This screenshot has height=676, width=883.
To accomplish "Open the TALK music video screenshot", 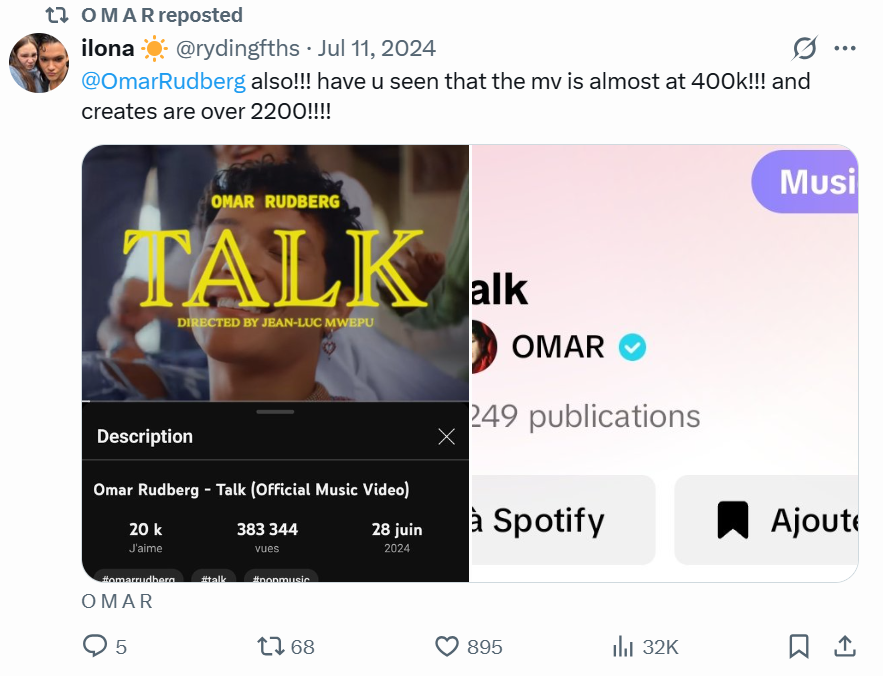I will 275,272.
